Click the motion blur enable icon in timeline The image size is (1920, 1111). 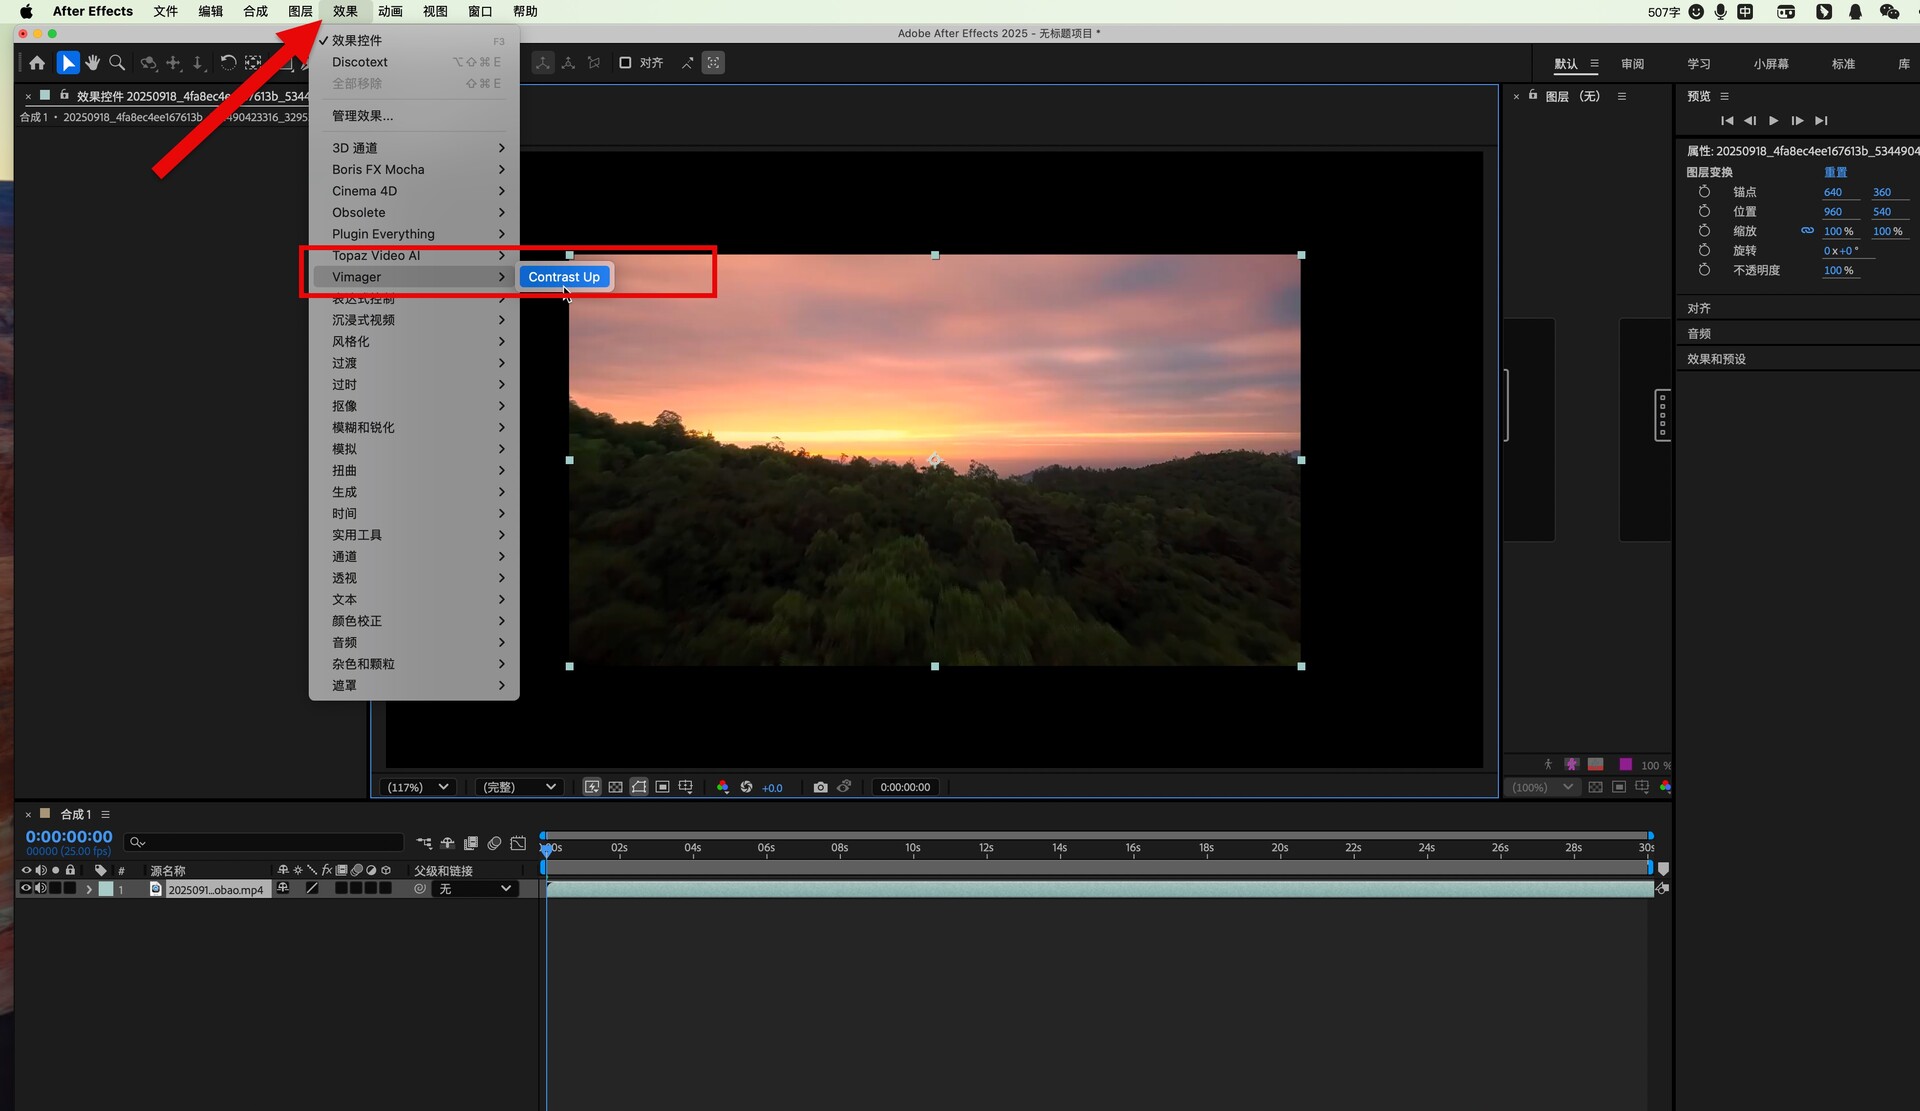pyautogui.click(x=494, y=843)
